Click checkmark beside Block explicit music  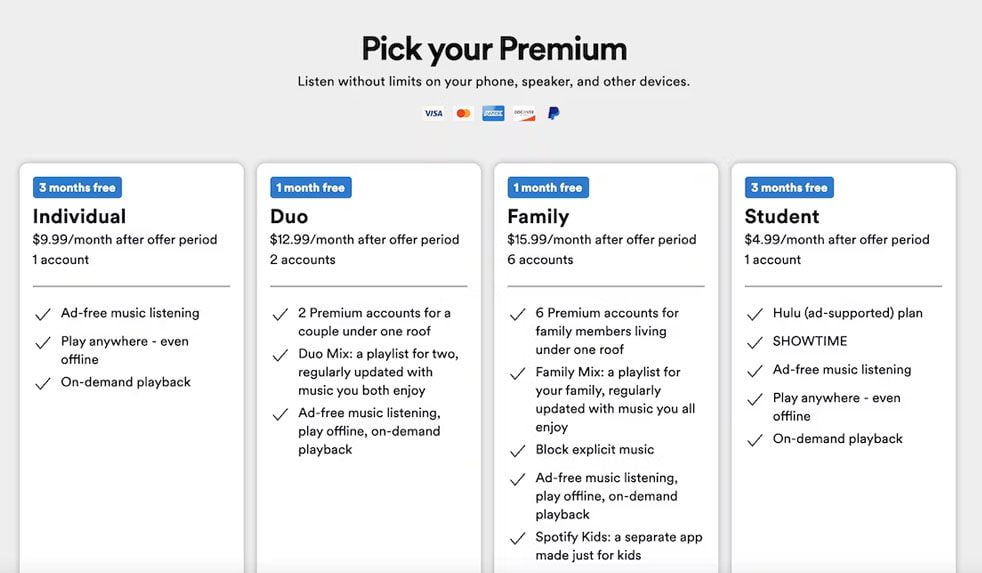[x=518, y=451]
